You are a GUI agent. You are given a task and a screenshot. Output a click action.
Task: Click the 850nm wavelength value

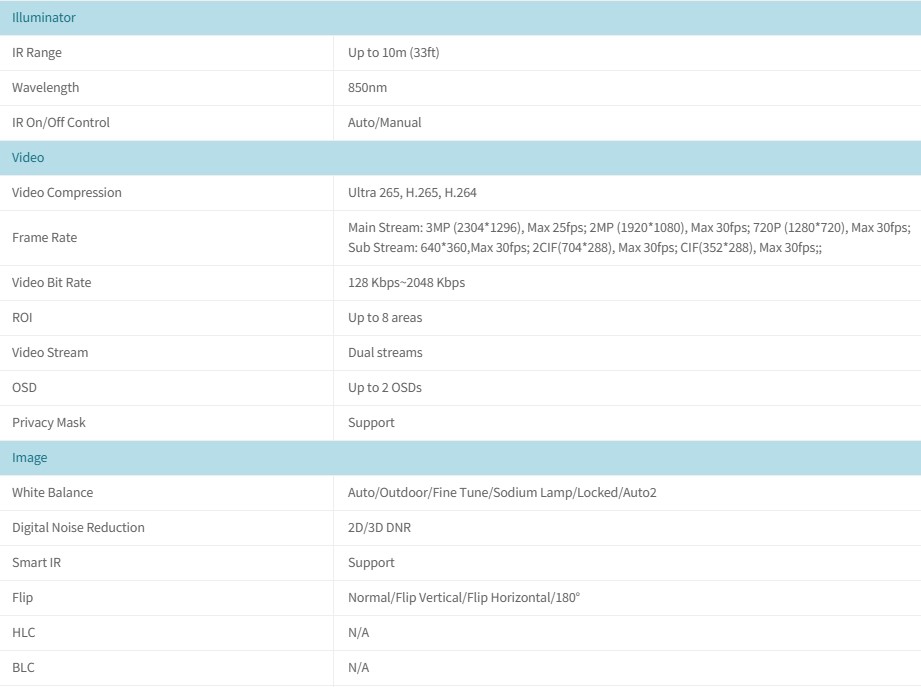[x=367, y=88]
